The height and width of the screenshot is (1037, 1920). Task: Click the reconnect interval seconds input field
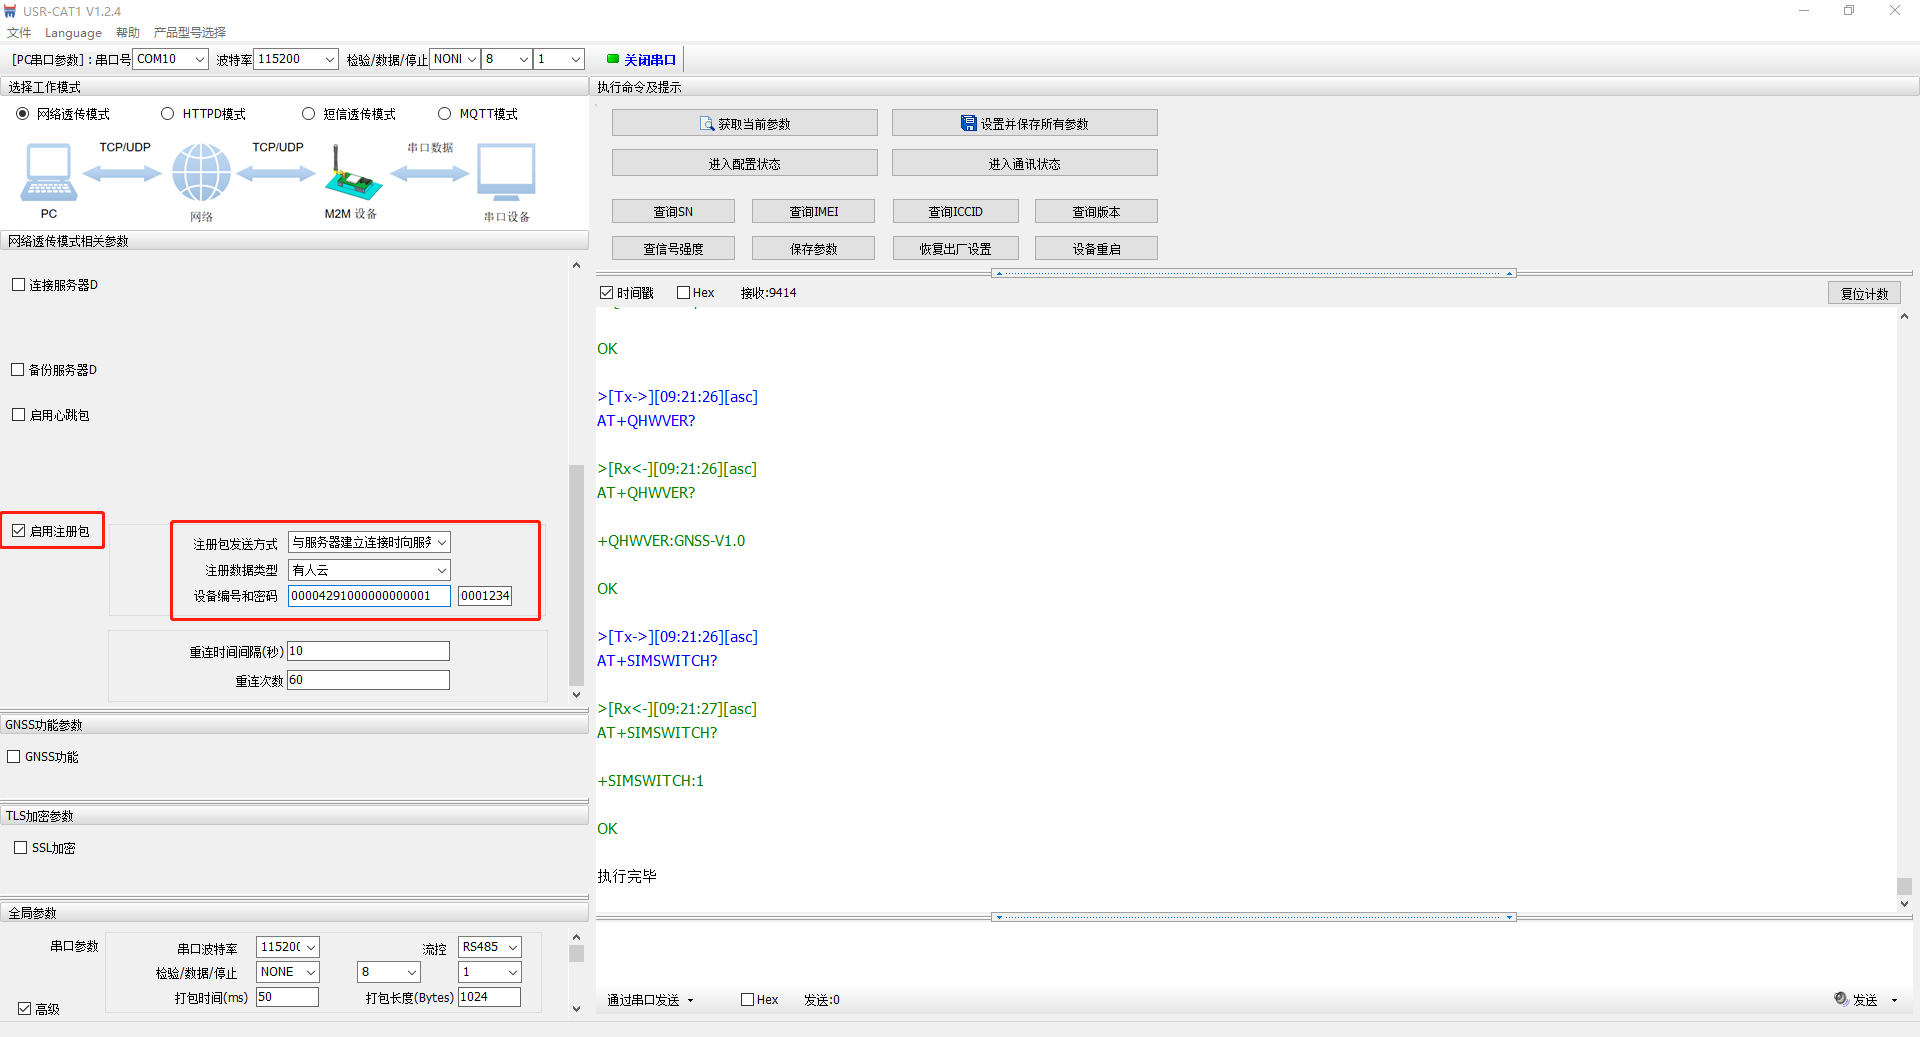(x=368, y=651)
